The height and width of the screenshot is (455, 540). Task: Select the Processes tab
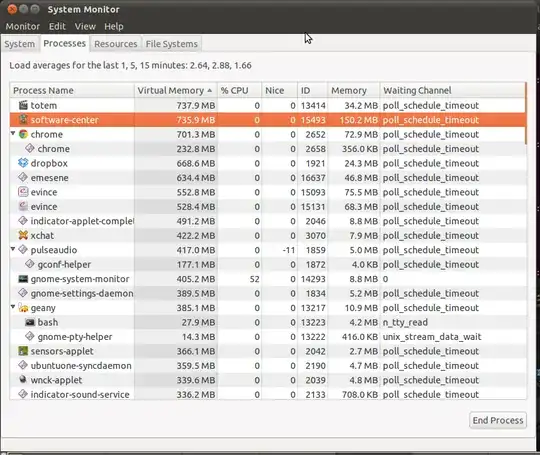pyautogui.click(x=65, y=43)
